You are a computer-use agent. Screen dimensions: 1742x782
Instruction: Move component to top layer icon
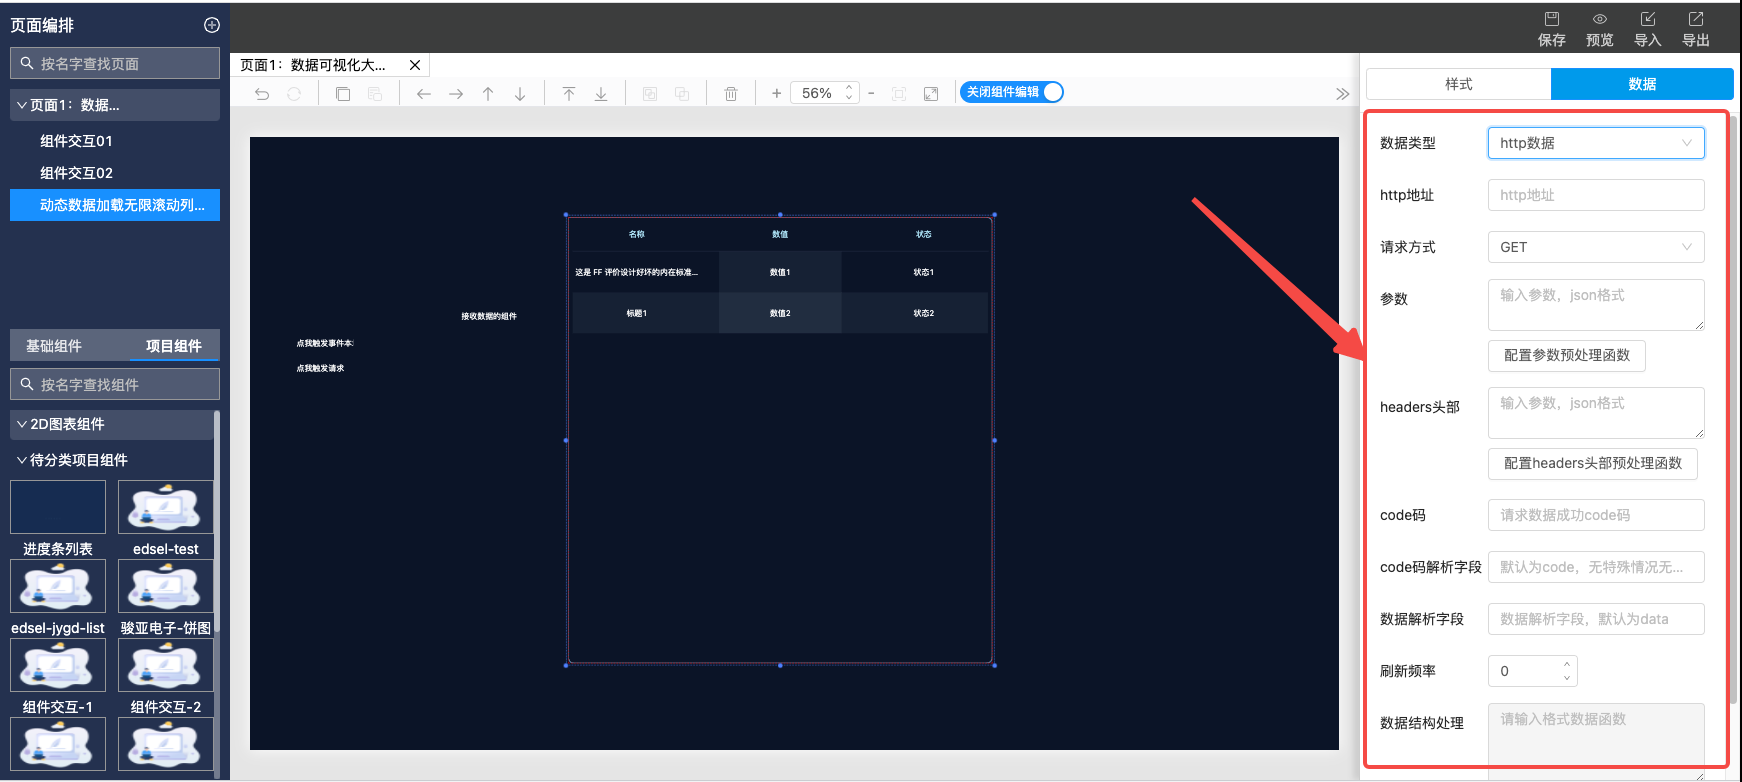(569, 94)
